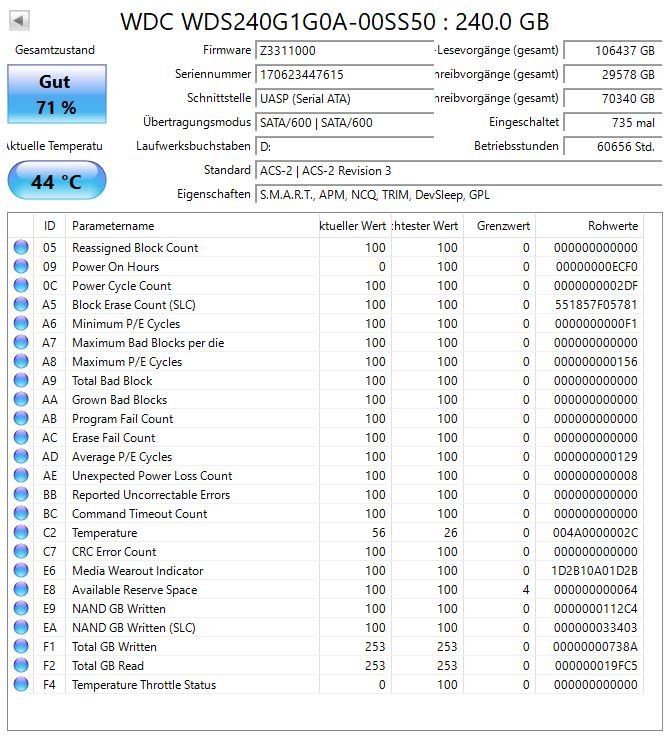Click threshold value 4 in Available Reserve Space row

click(526, 589)
